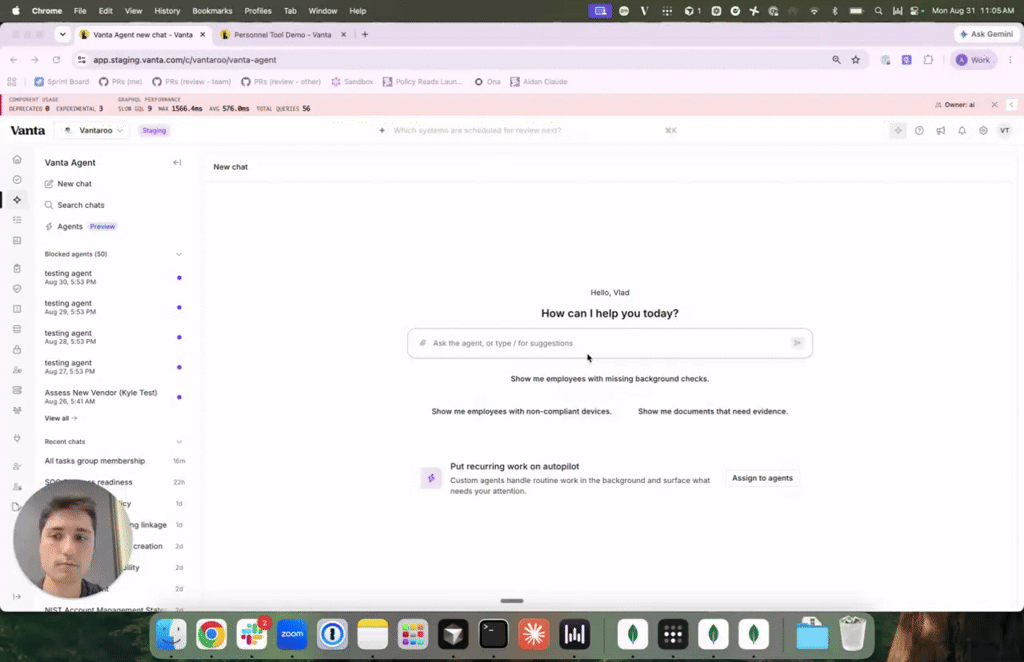Start a New chat in sidebar

click(x=68, y=184)
